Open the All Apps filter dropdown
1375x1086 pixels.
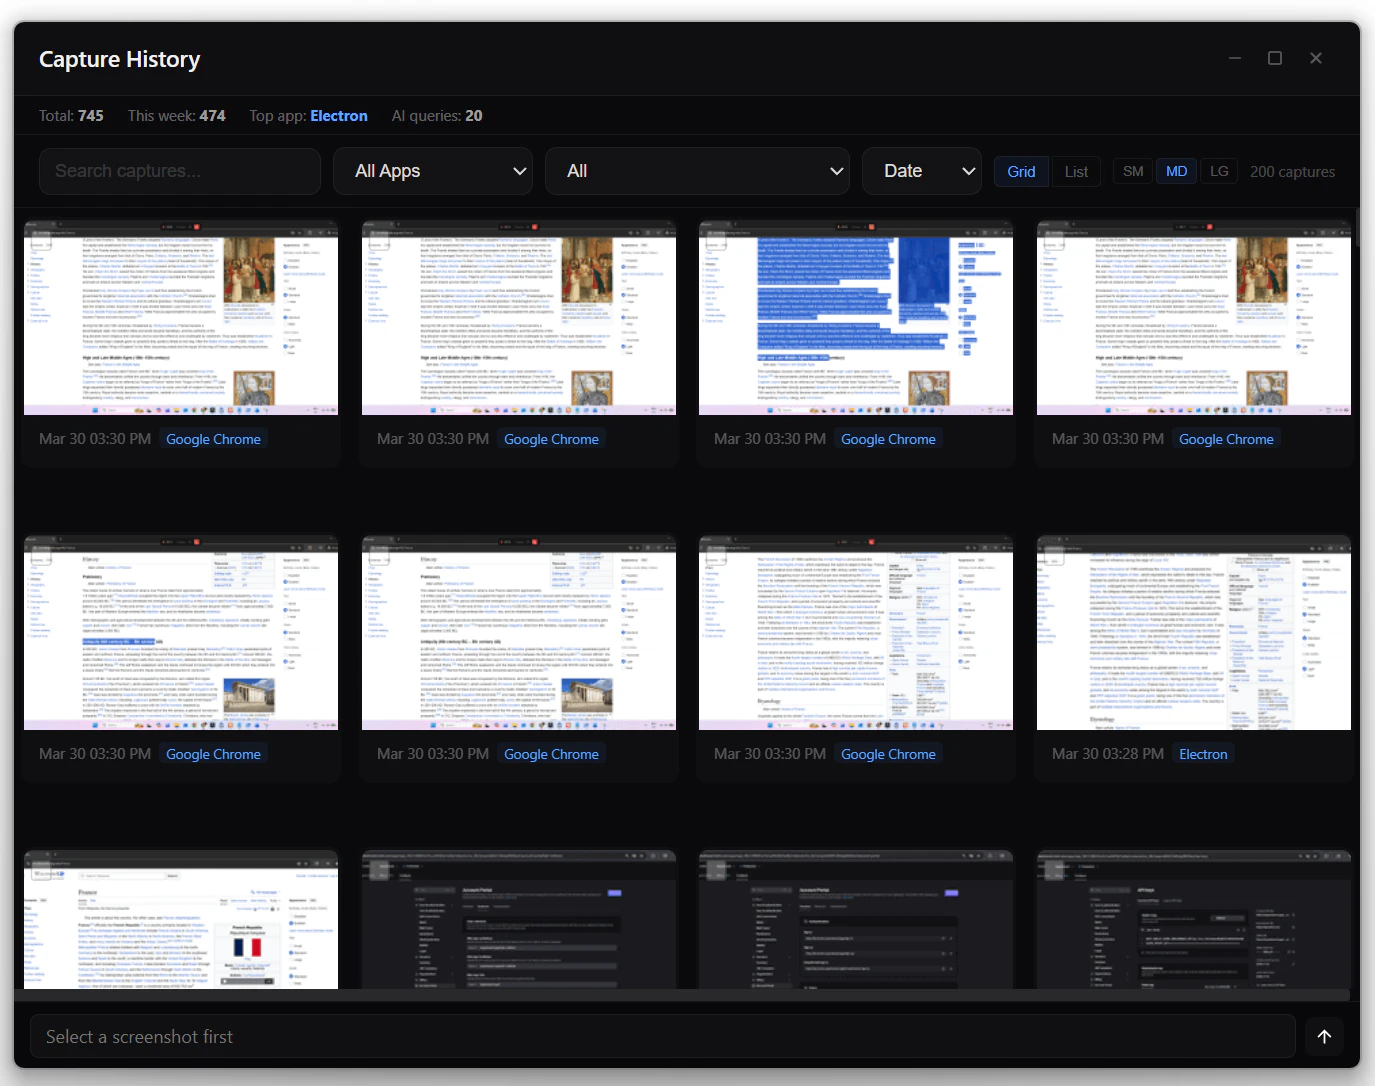(x=433, y=171)
